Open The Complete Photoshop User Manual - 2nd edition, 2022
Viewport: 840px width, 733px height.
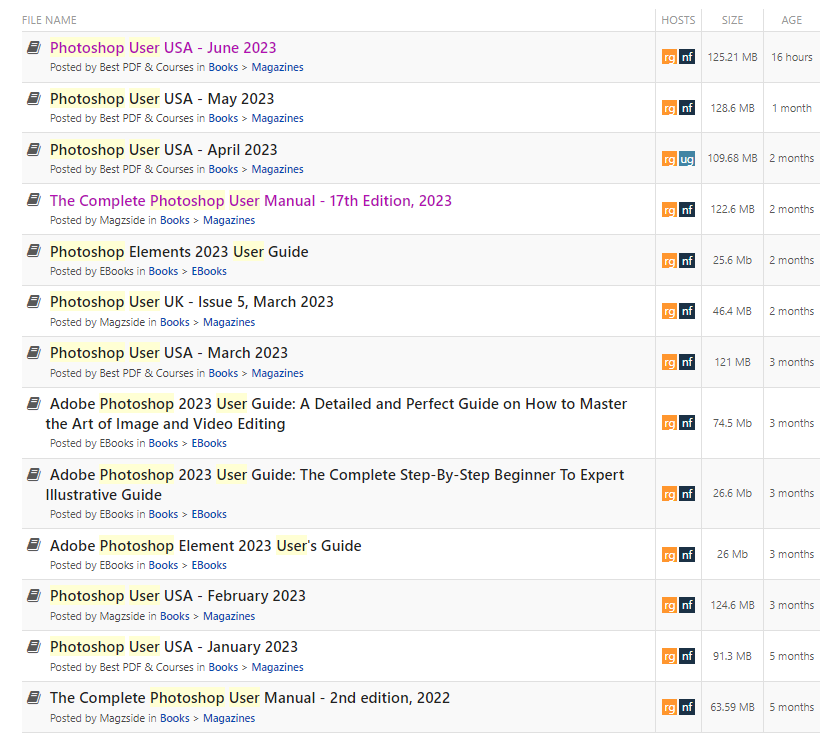(x=250, y=698)
